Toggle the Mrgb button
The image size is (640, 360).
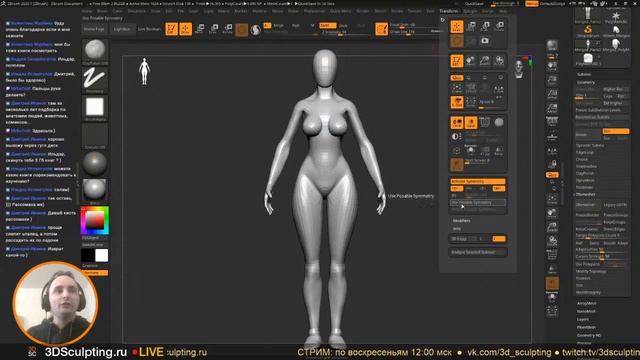pyautogui.click(x=278, y=25)
